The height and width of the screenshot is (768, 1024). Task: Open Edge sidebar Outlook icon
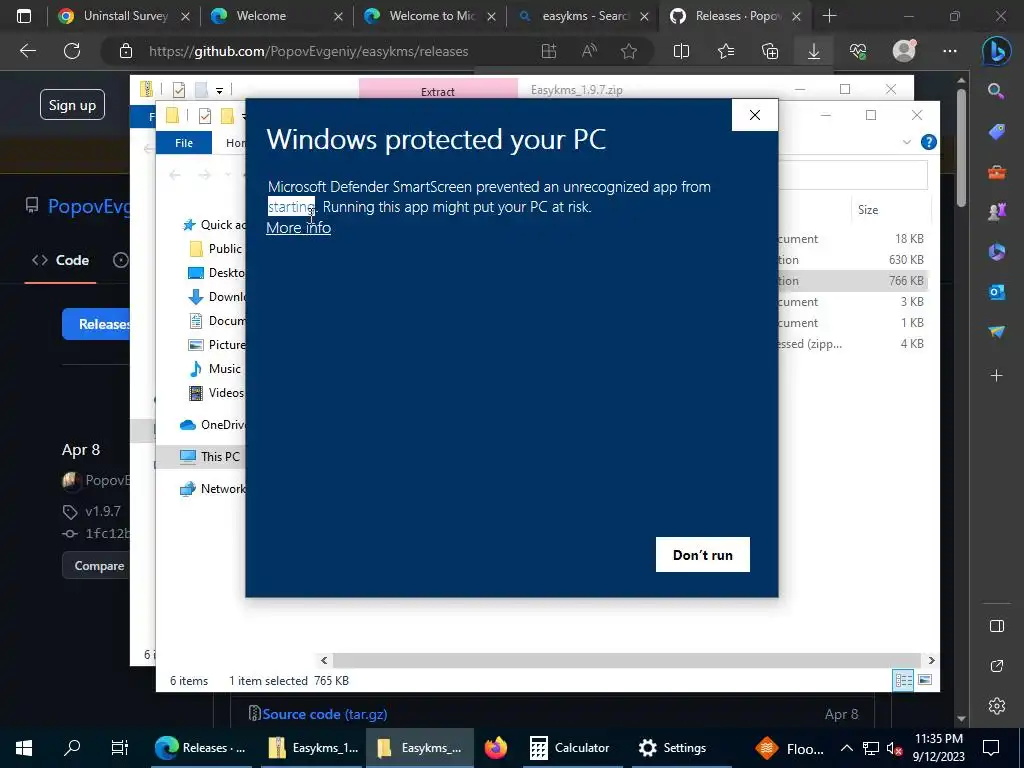tap(997, 292)
